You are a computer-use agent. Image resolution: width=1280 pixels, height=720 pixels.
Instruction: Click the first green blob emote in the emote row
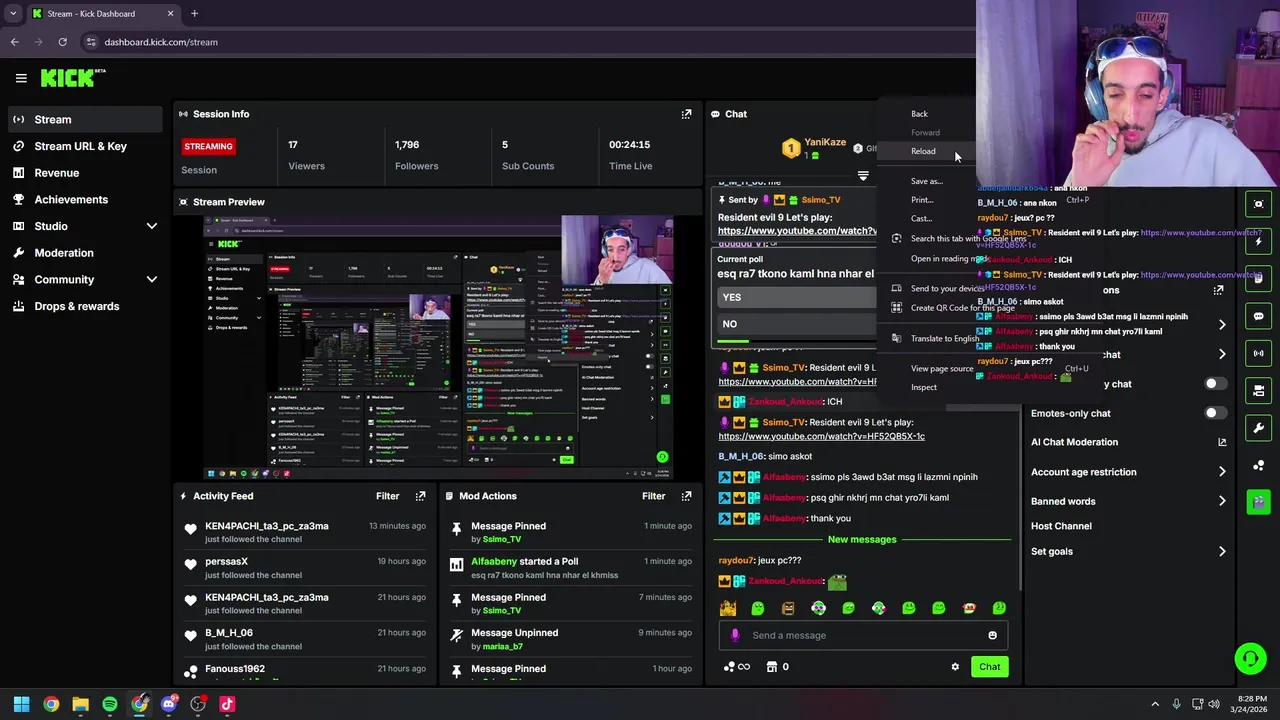click(x=758, y=608)
